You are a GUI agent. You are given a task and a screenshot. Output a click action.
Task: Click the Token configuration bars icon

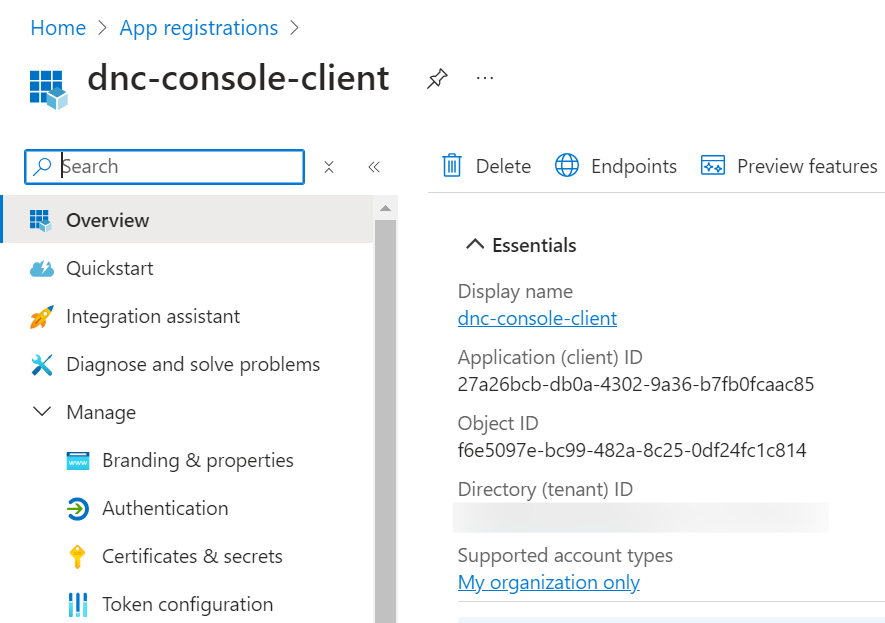pyautogui.click(x=78, y=604)
